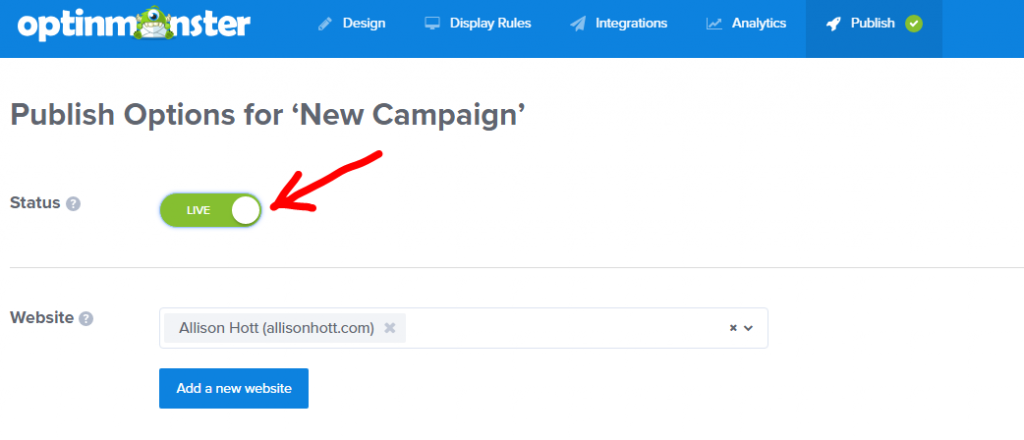Clear all selections in the Website field
Image resolution: width=1024 pixels, height=440 pixels.
pyautogui.click(x=732, y=327)
